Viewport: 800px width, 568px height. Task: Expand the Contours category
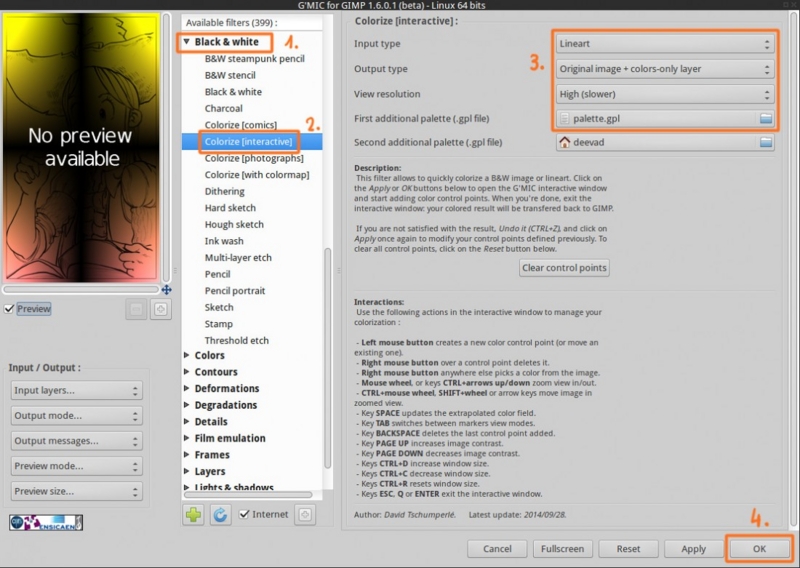[x=187, y=372]
